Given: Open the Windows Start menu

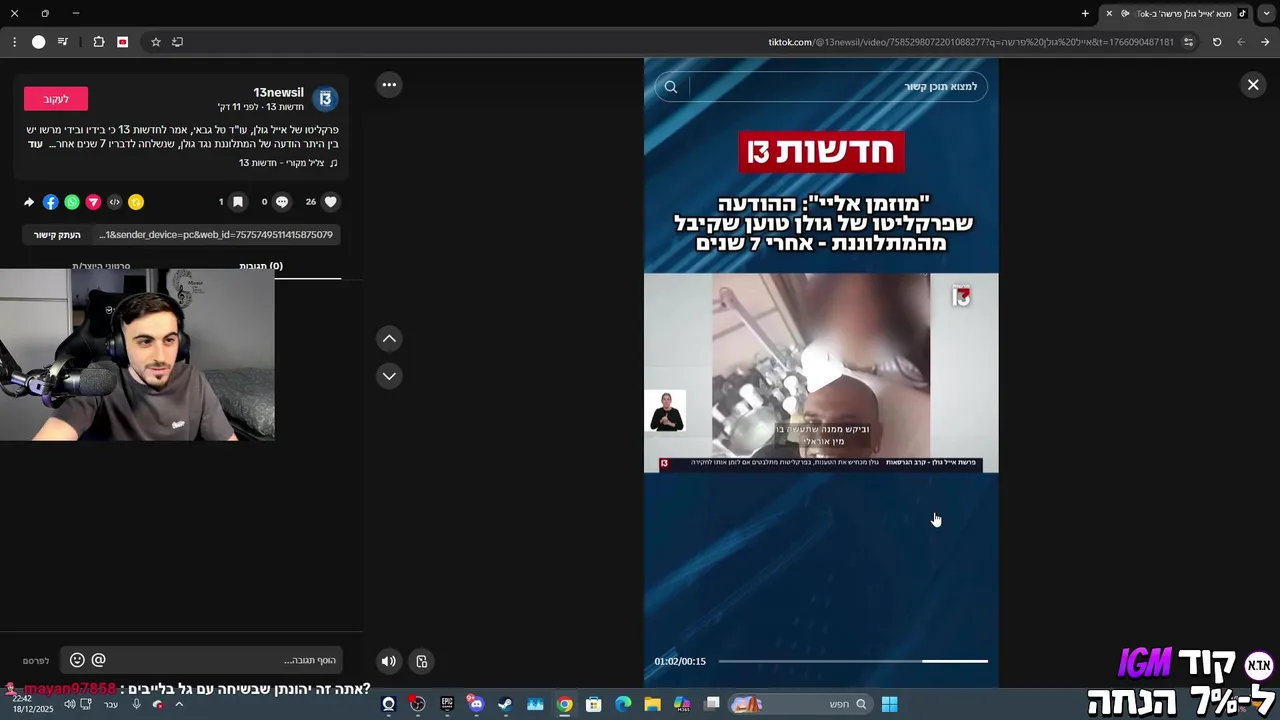Looking at the screenshot, I should click(x=889, y=704).
